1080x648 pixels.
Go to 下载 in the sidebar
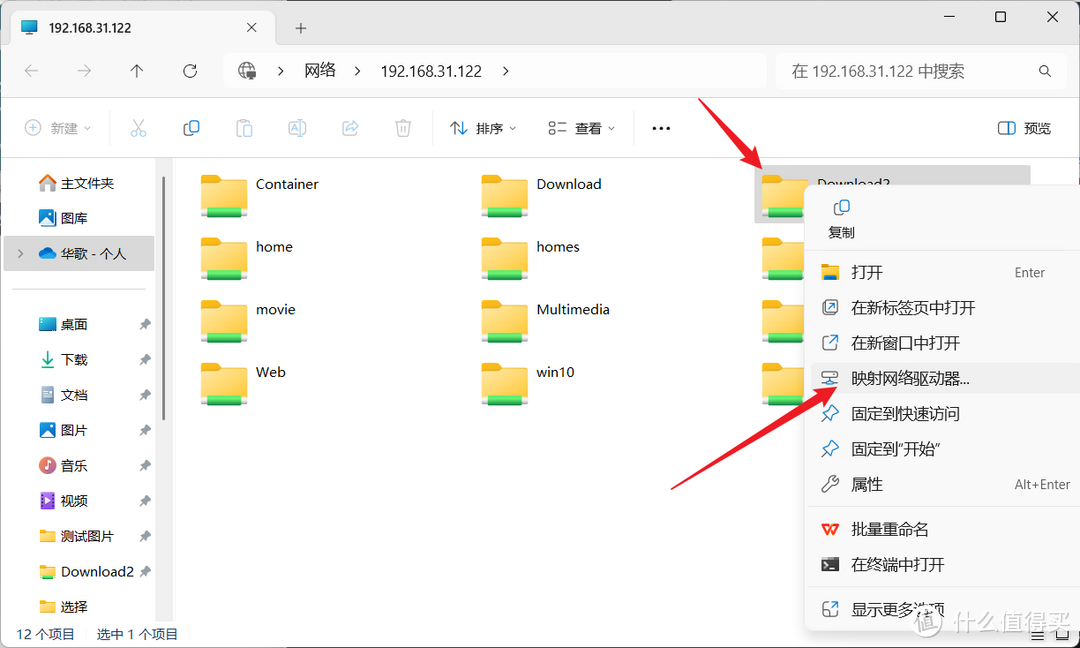tap(74, 360)
